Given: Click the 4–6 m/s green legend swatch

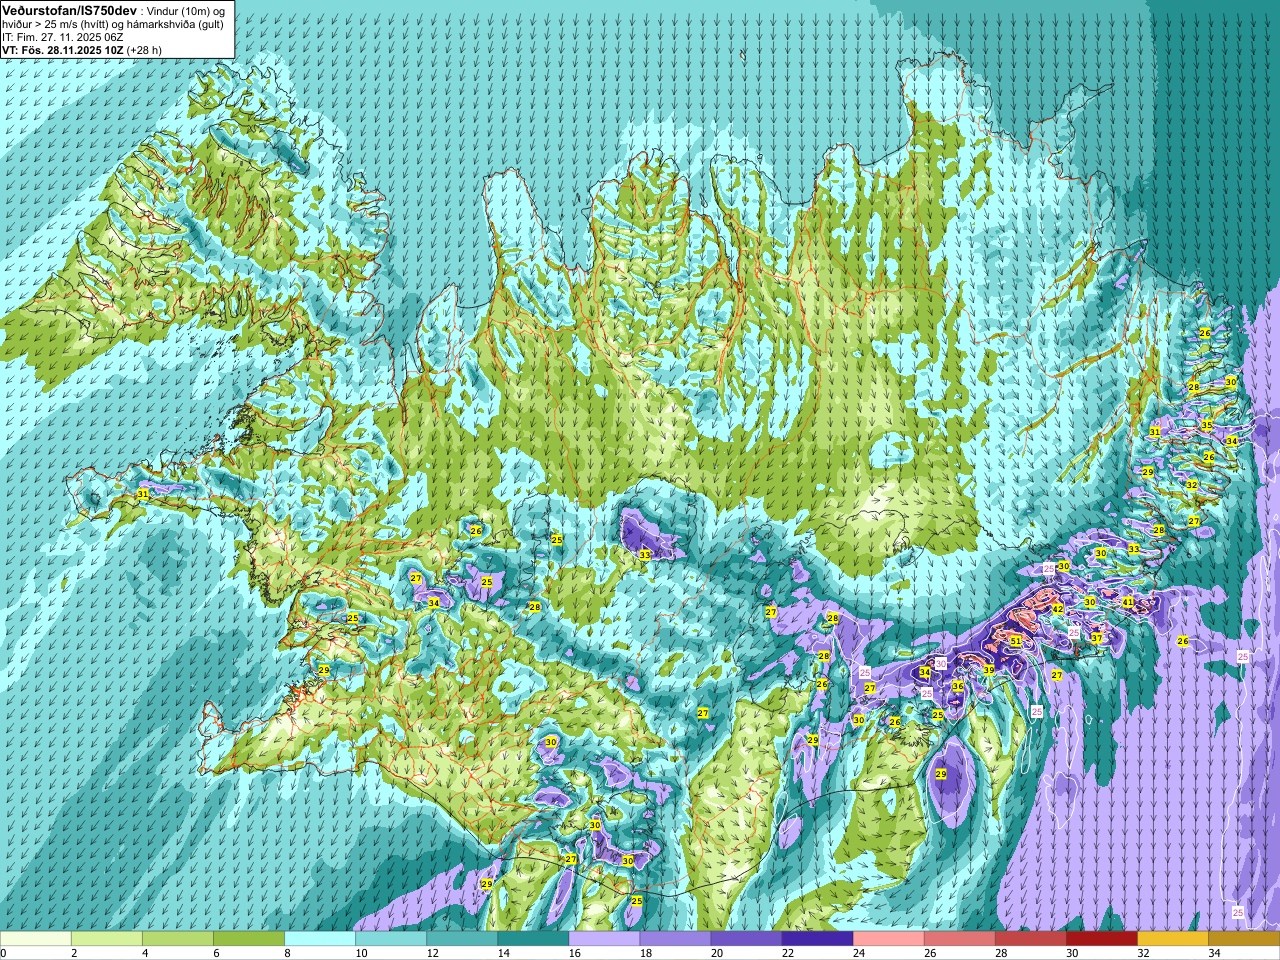Looking at the screenshot, I should (178, 939).
